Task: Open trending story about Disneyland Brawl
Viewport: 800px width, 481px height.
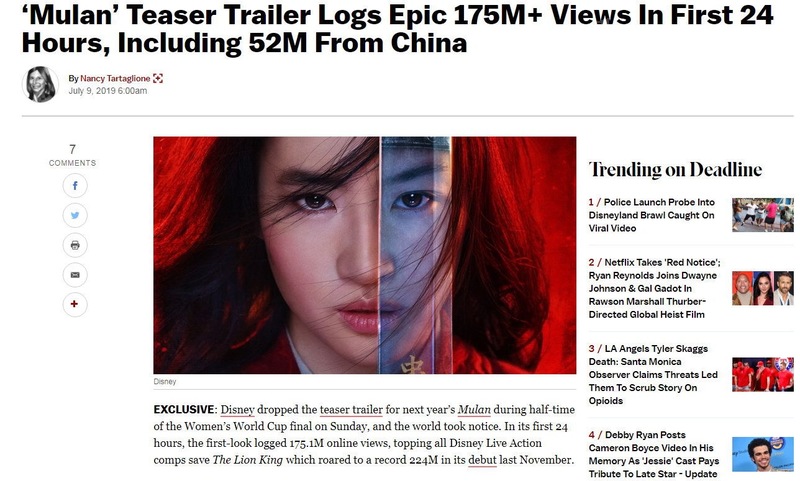Action: [652, 215]
